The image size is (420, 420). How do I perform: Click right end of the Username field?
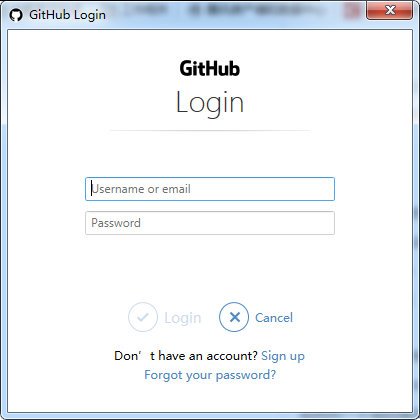[x=327, y=189]
